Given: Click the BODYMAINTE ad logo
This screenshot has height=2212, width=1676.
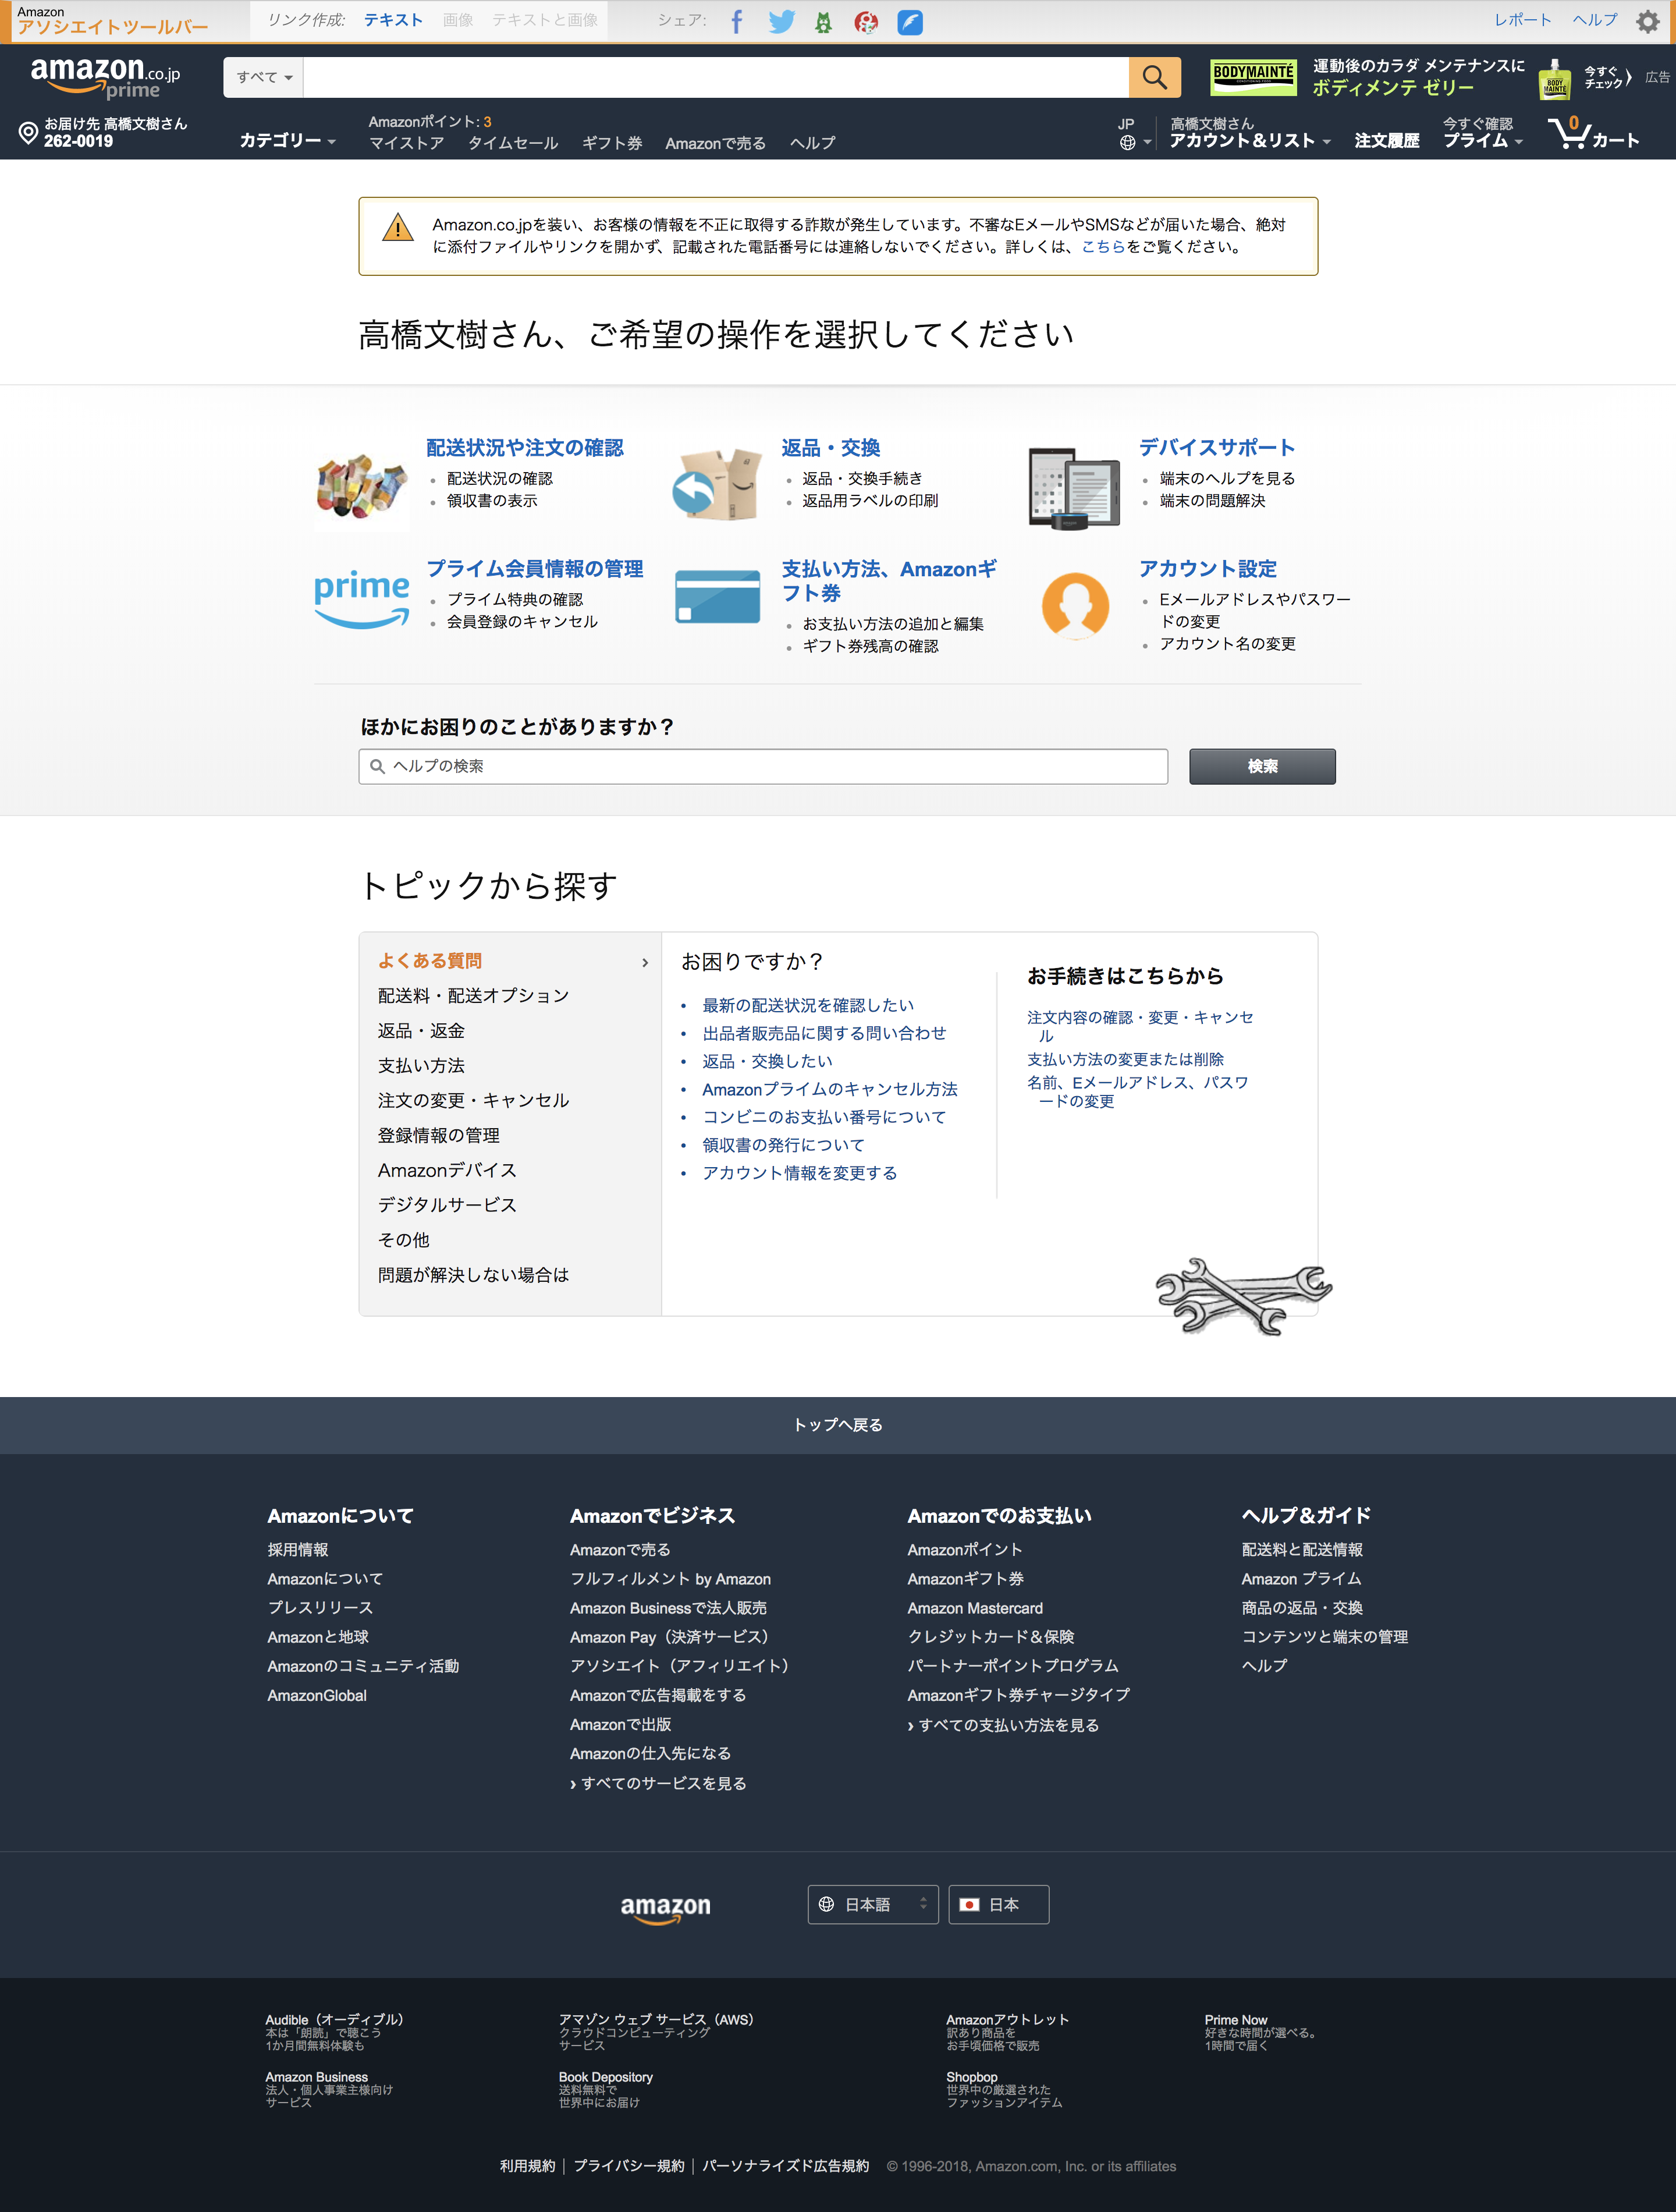Looking at the screenshot, I should click(1253, 77).
